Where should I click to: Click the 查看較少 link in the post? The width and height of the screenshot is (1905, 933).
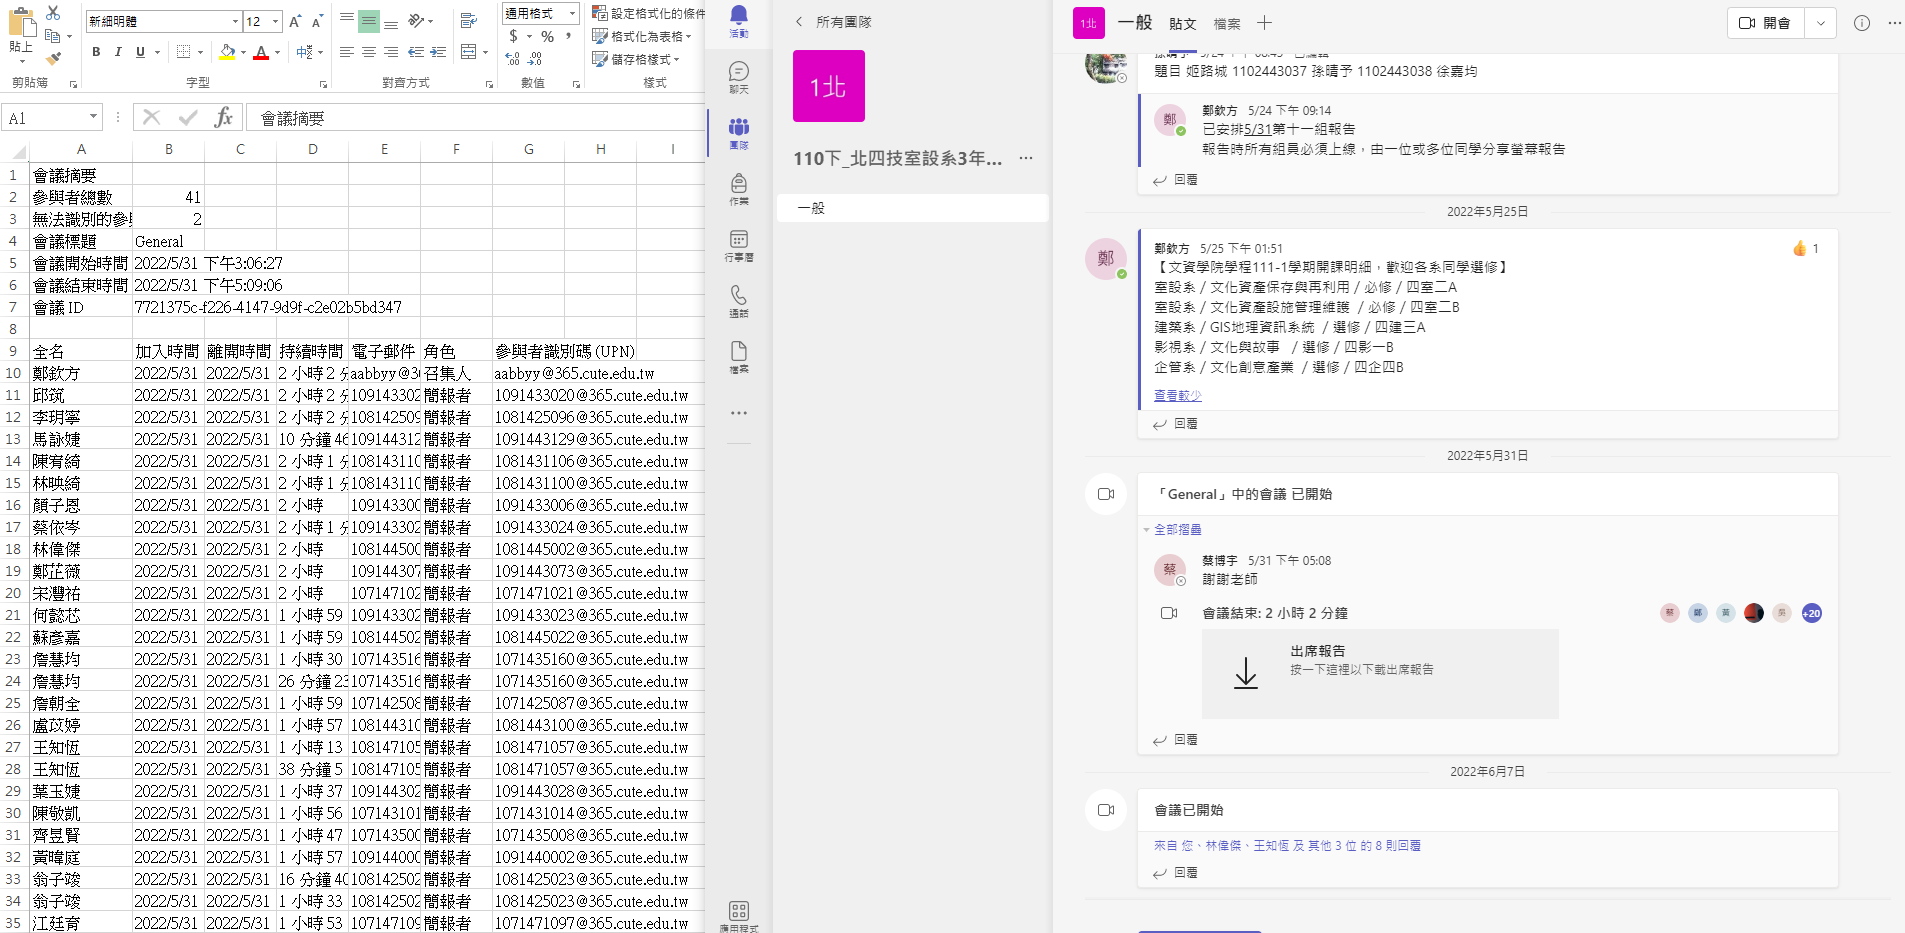tap(1177, 396)
